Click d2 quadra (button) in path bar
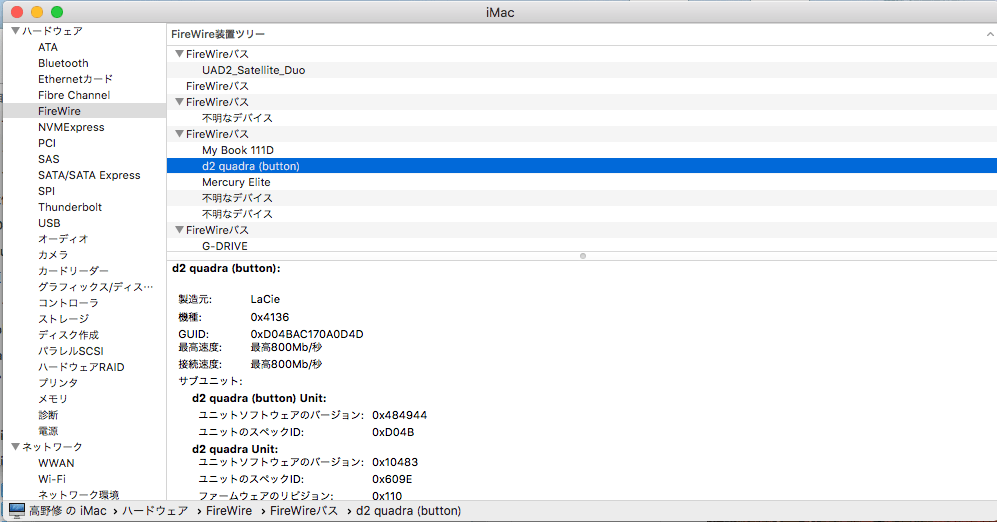997x522 pixels. (408, 511)
